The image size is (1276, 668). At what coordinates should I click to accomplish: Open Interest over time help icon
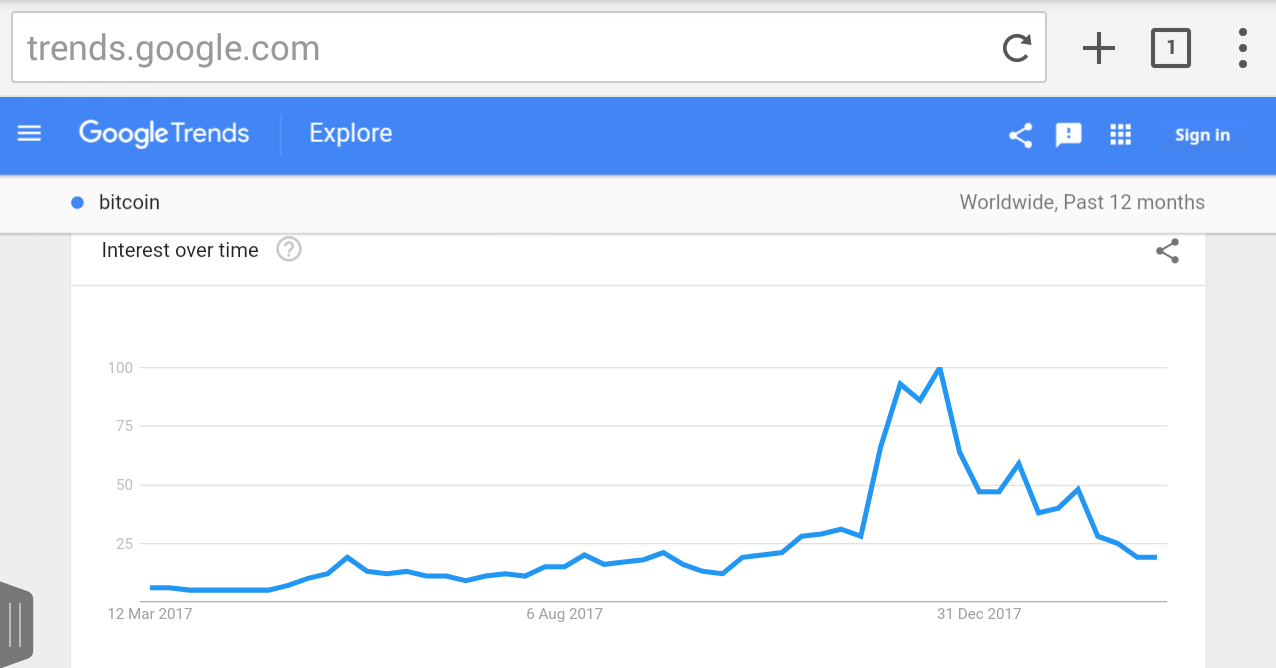[x=289, y=250]
